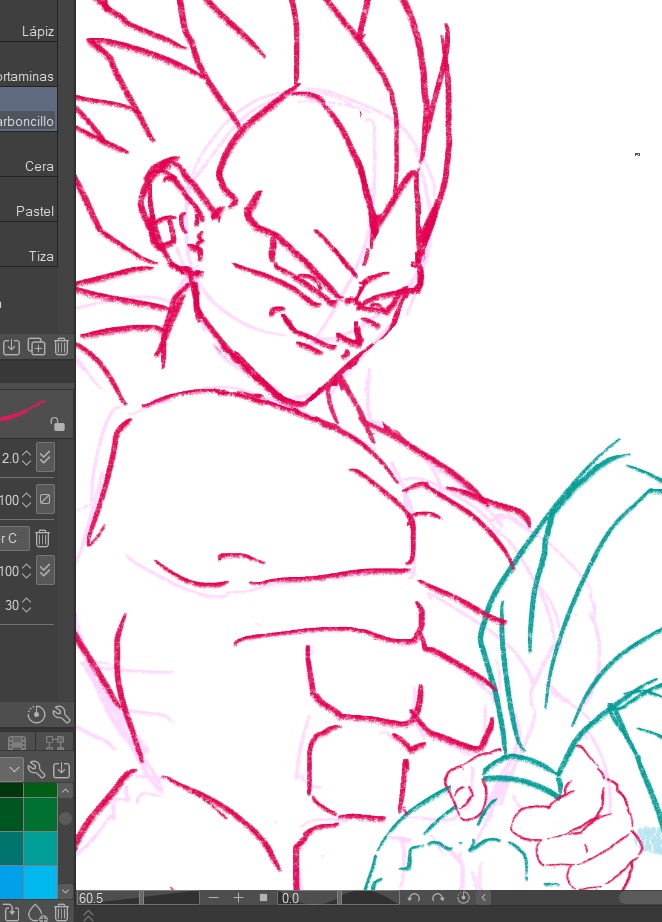Pick the deeper blue swatch
This screenshot has height=922, width=662.
pos(11,880)
